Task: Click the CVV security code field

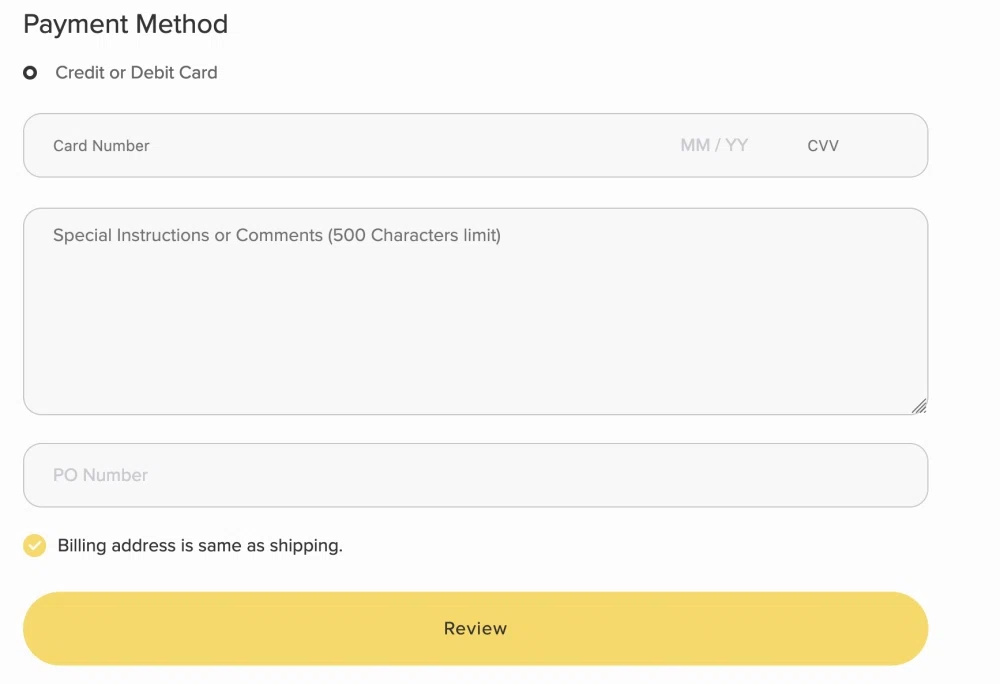Action: pos(822,145)
